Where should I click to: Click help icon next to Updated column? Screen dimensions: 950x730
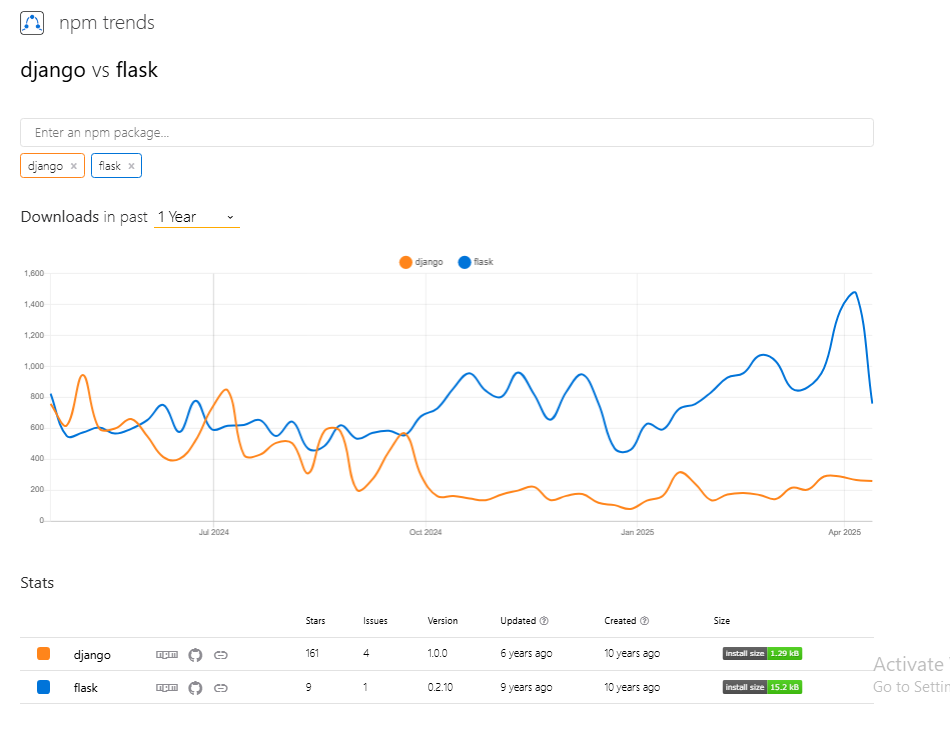544,621
